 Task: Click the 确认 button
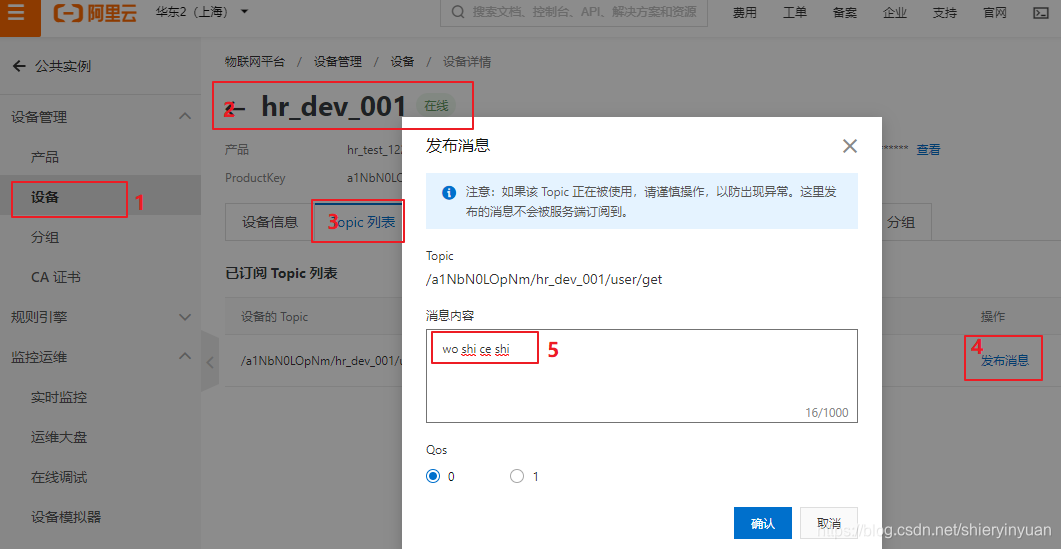tap(763, 523)
